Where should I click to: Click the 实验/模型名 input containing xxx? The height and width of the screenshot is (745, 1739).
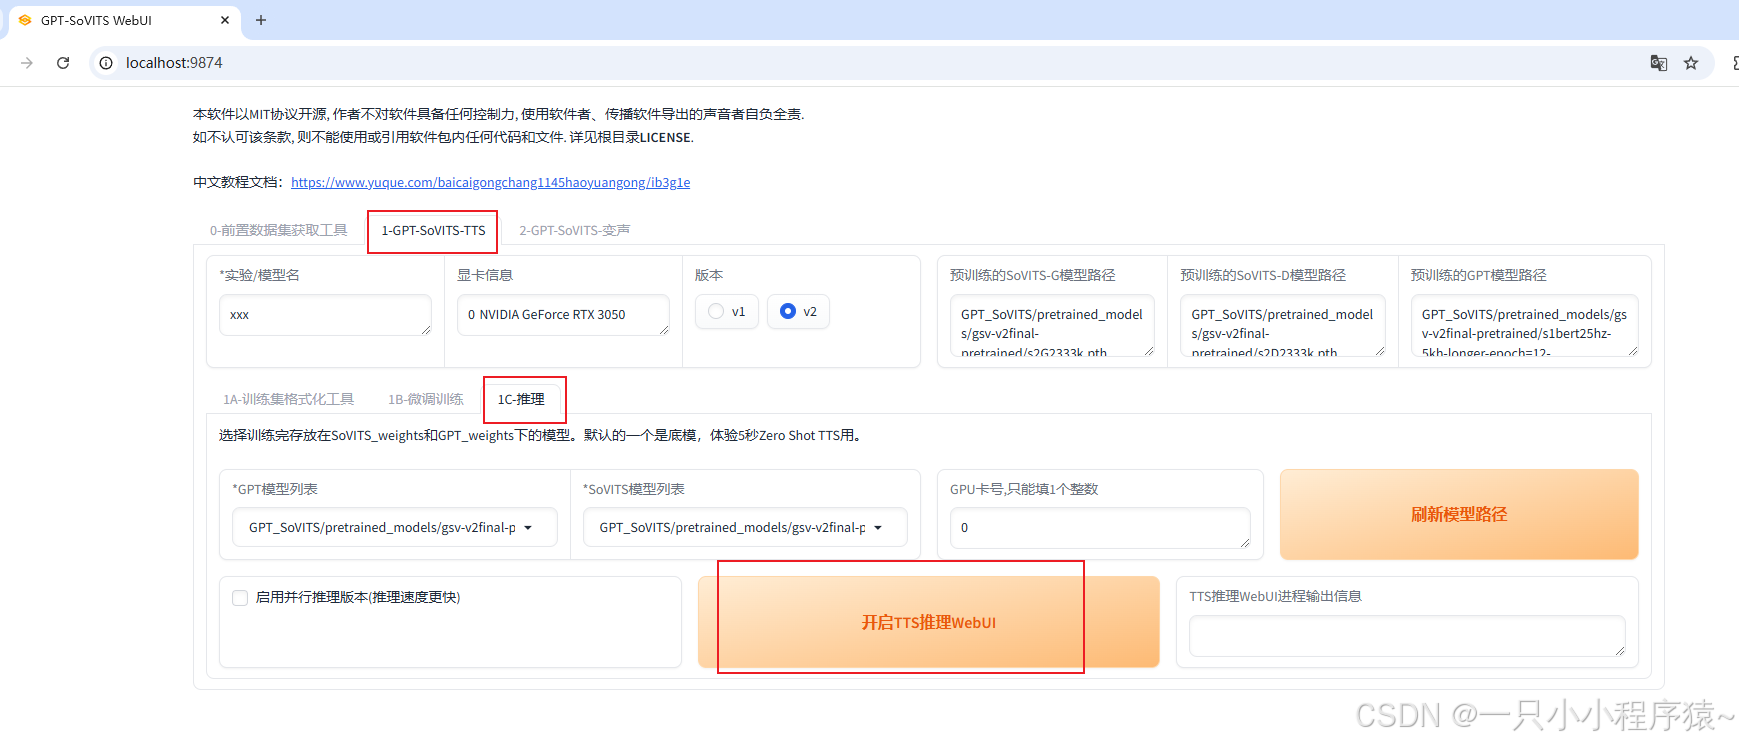pyautogui.click(x=325, y=315)
